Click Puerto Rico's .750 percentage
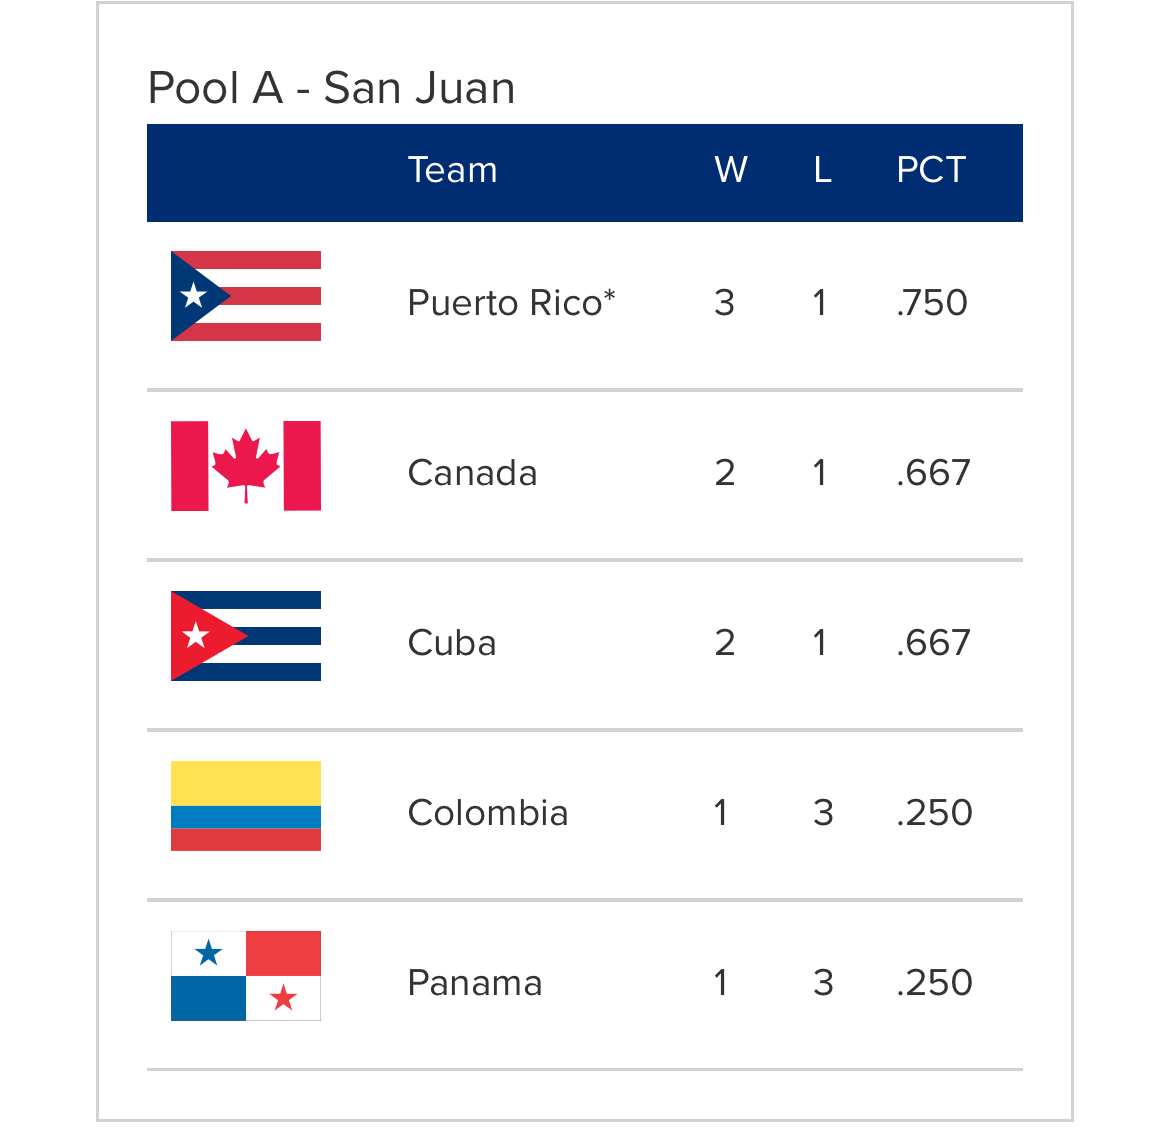The width and height of the screenshot is (1170, 1129). tap(932, 303)
